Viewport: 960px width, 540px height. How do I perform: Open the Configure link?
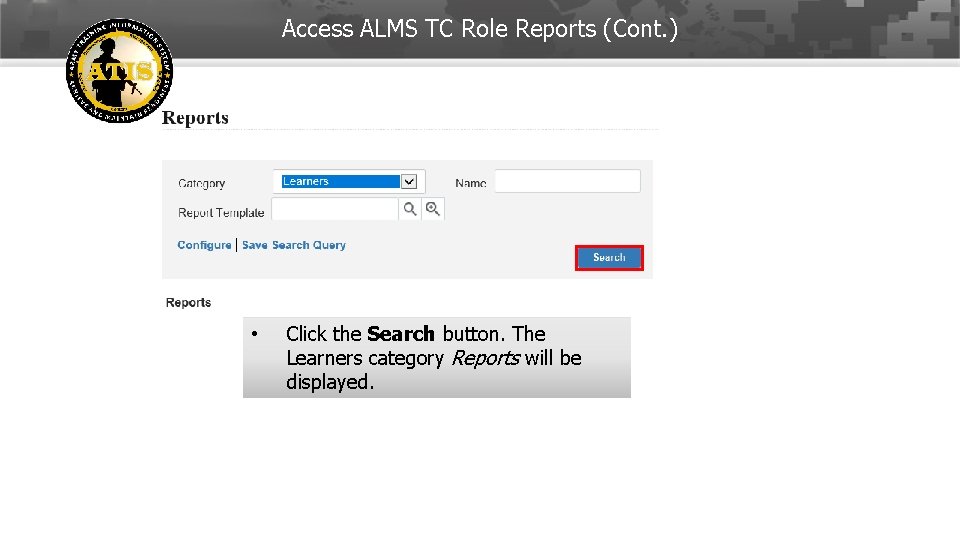[x=204, y=245]
